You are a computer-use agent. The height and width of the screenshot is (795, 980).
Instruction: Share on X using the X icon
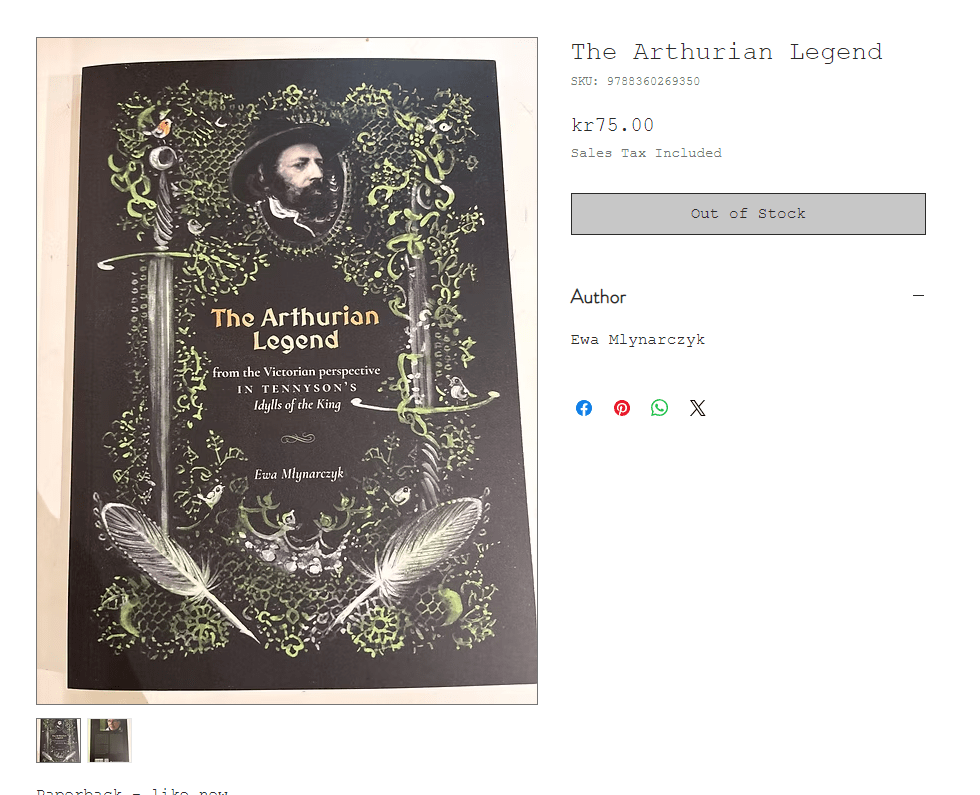point(698,408)
